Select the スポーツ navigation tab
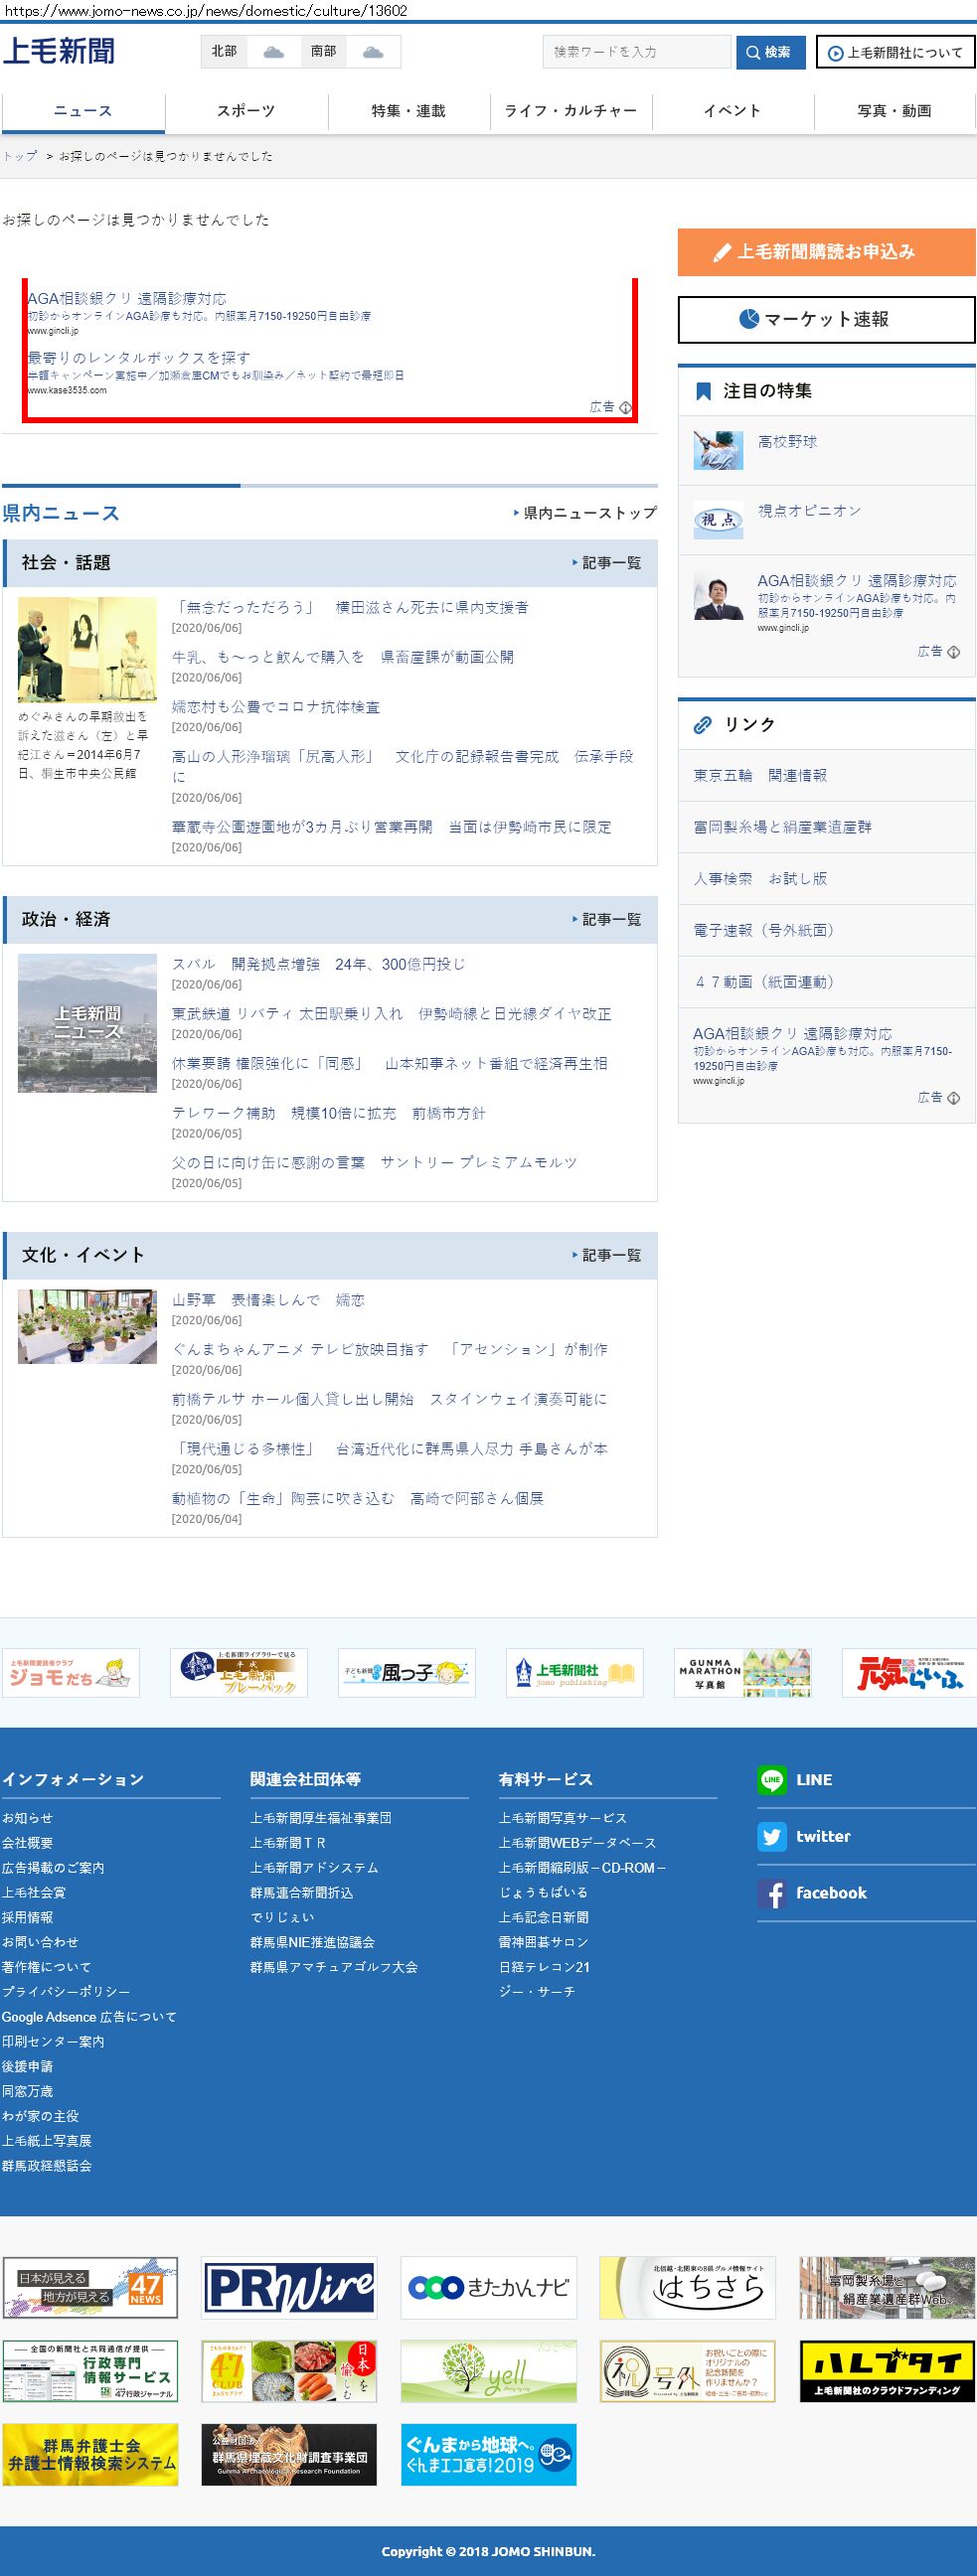Screen dimensions: 977x2576 click(246, 111)
